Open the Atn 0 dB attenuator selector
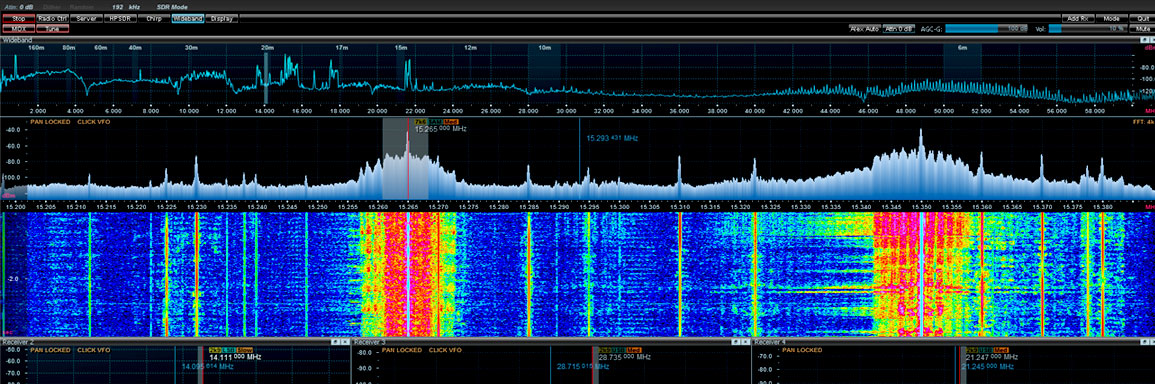Screen dimensions: 1155x384 click(x=899, y=29)
